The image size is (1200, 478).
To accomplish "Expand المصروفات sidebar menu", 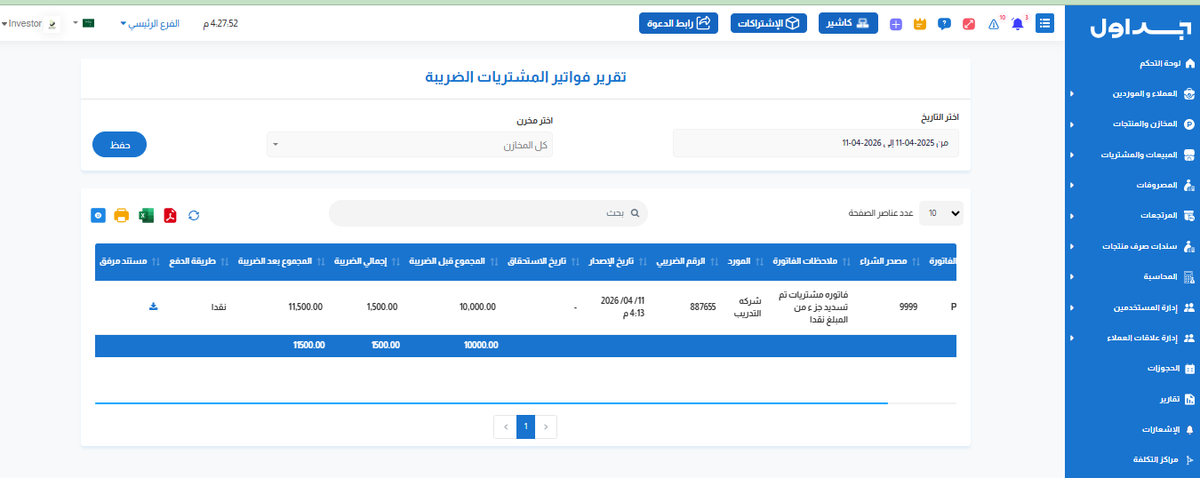I will click(x=1132, y=186).
